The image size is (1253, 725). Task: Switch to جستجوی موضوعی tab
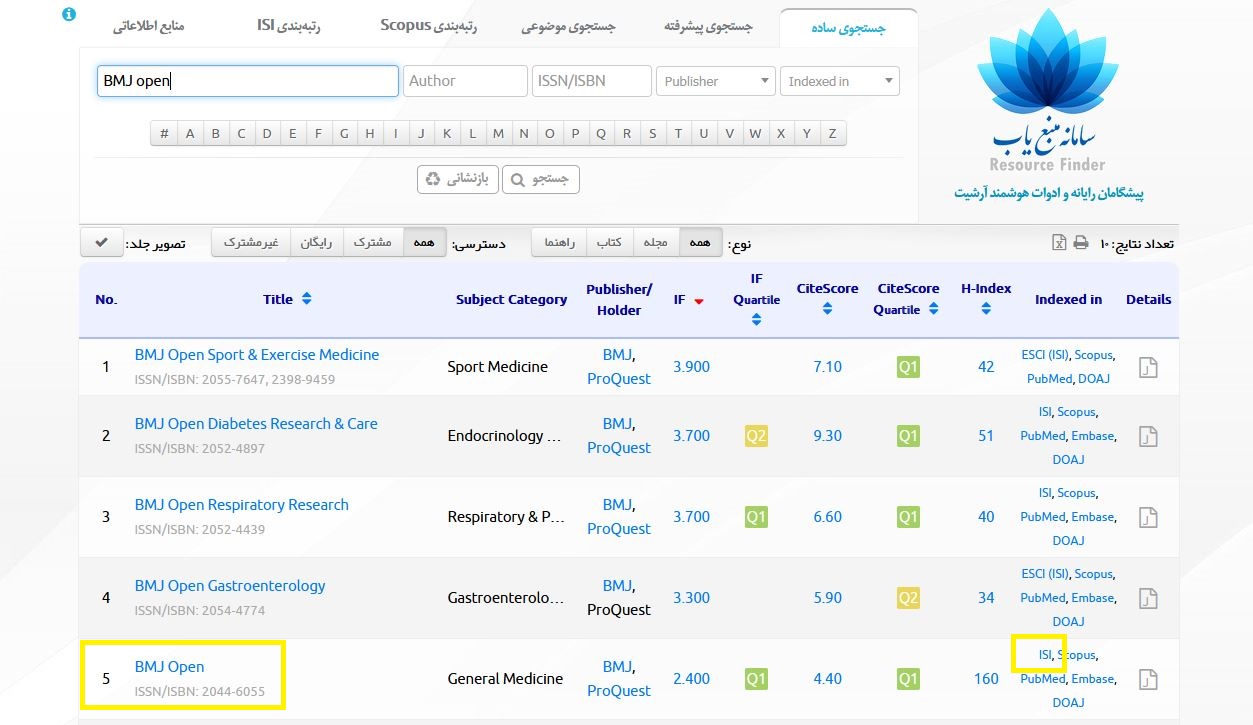pyautogui.click(x=569, y=27)
